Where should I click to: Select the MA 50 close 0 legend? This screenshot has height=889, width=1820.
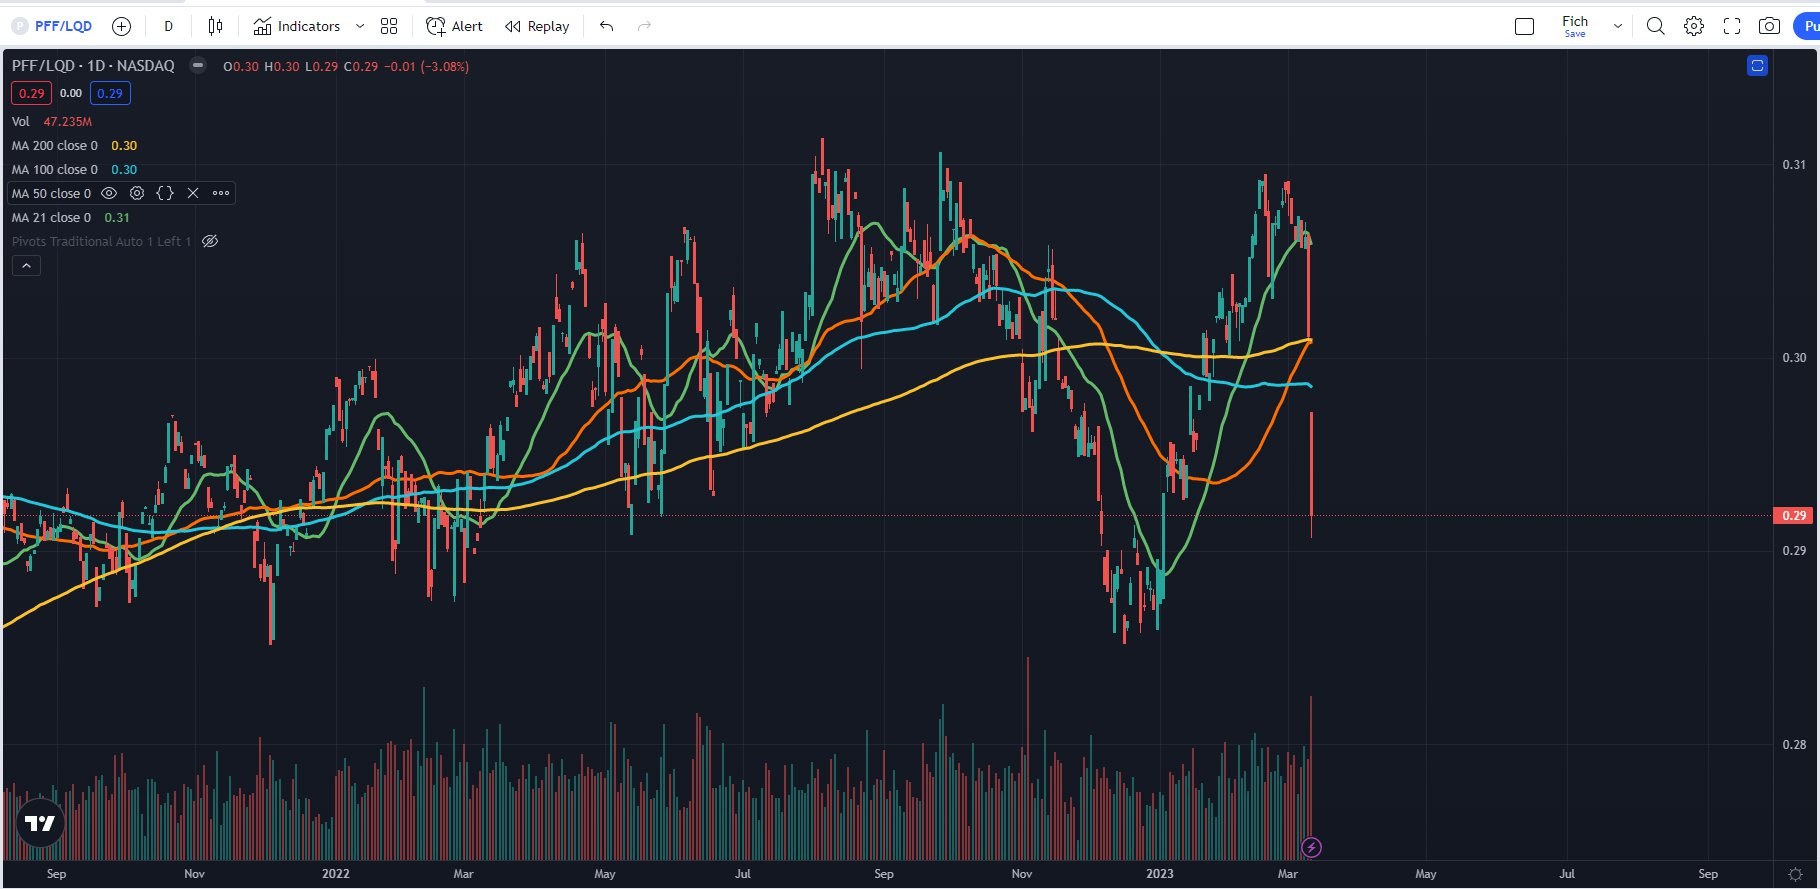[51, 193]
